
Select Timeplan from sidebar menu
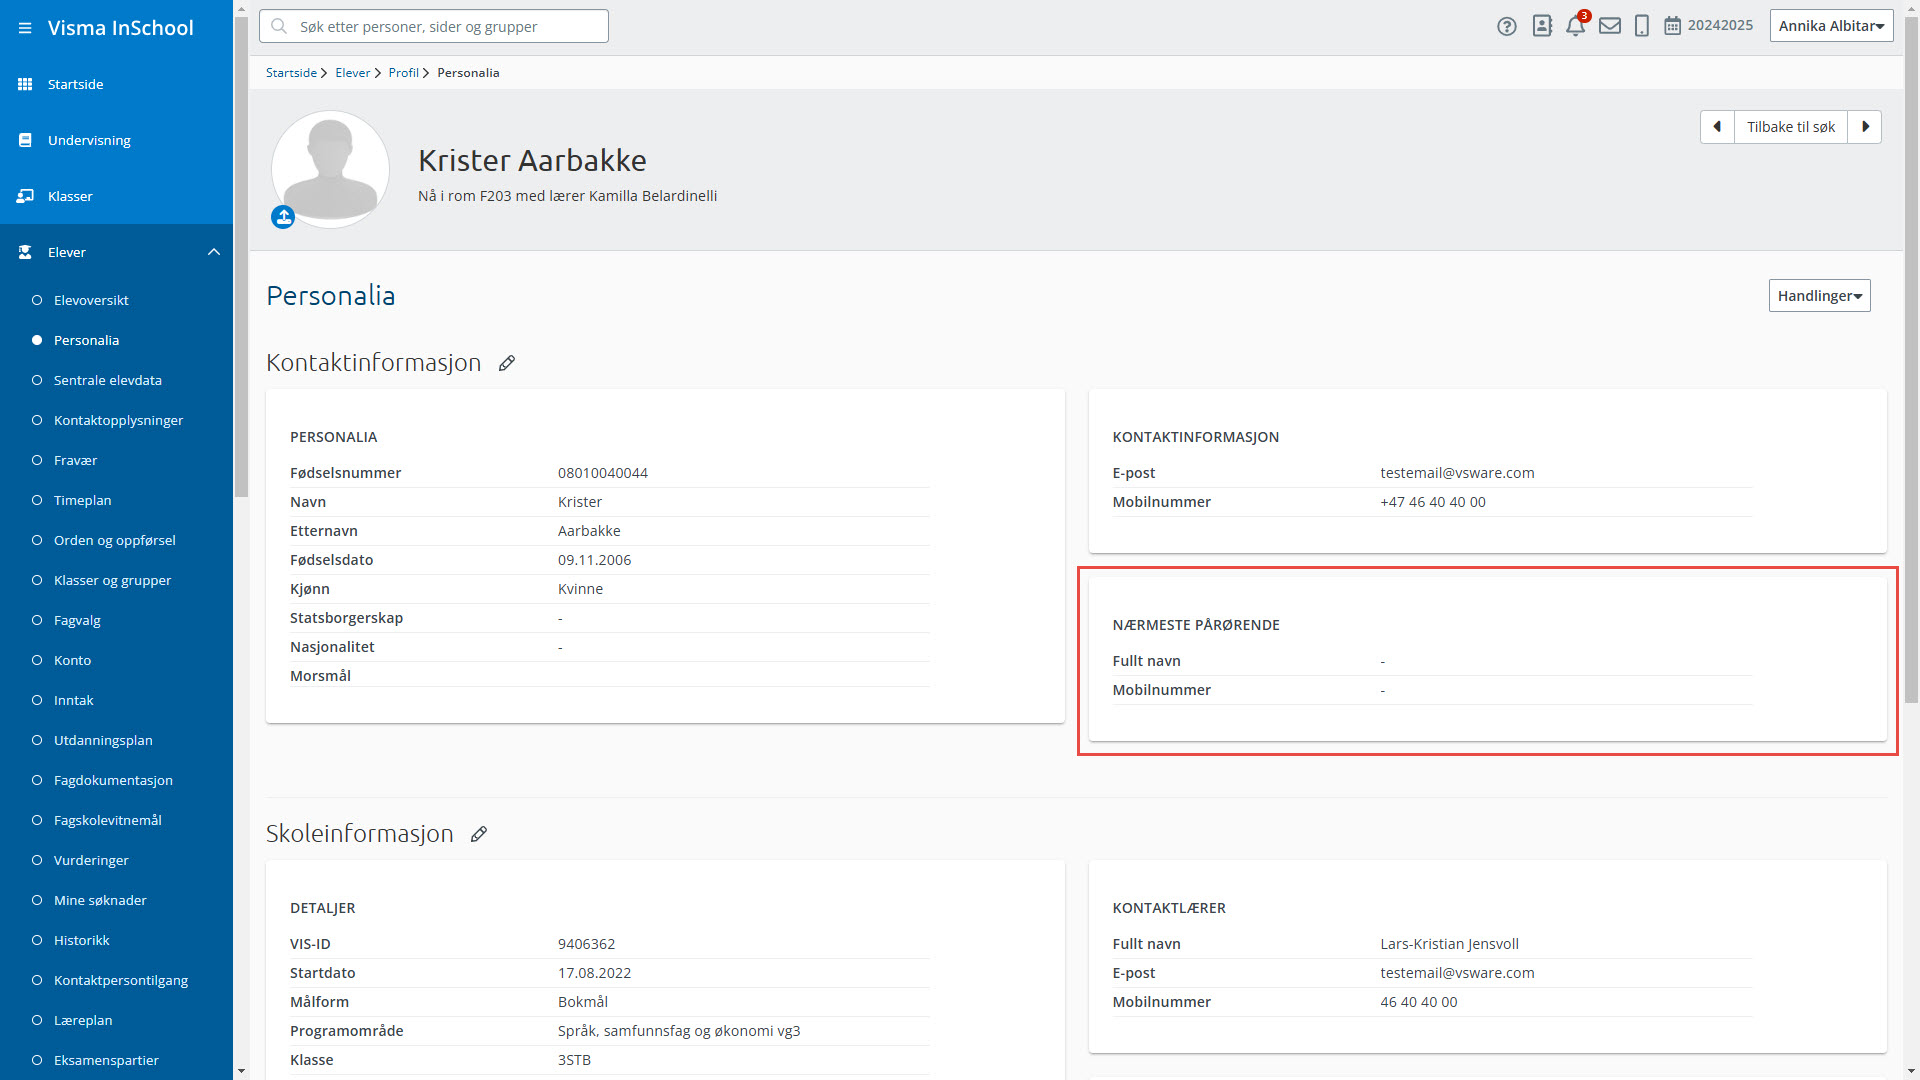coord(82,500)
